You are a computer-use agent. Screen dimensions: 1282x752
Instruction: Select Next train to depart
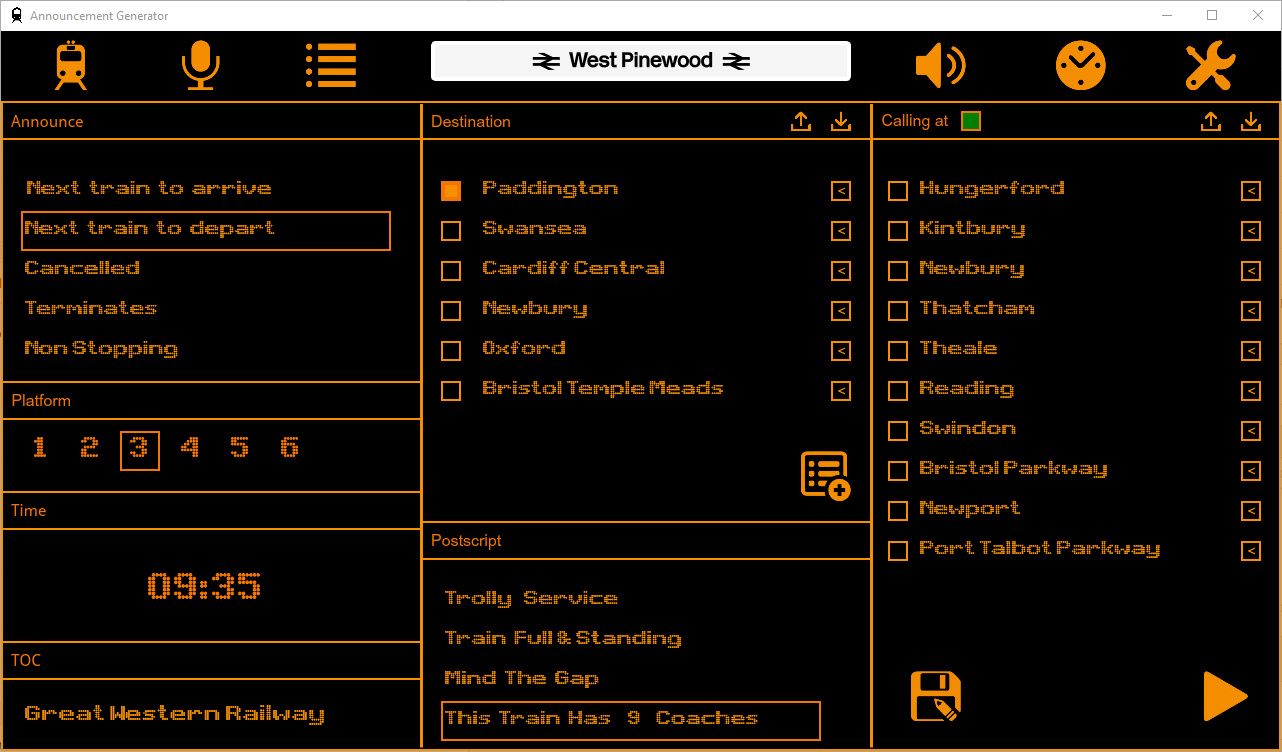coord(206,230)
